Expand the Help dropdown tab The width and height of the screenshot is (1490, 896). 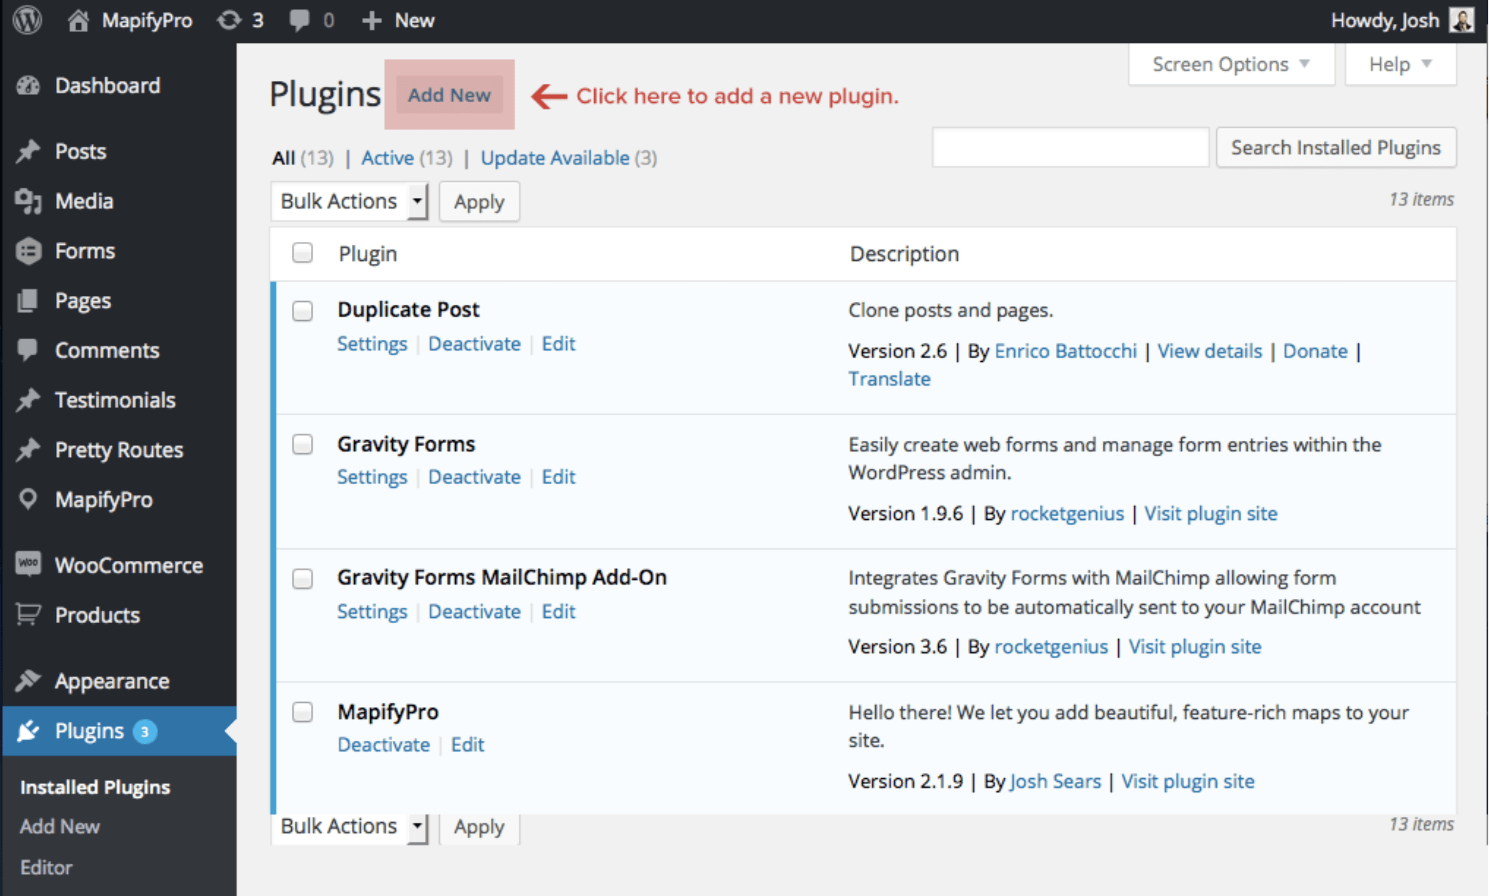pyautogui.click(x=1399, y=65)
